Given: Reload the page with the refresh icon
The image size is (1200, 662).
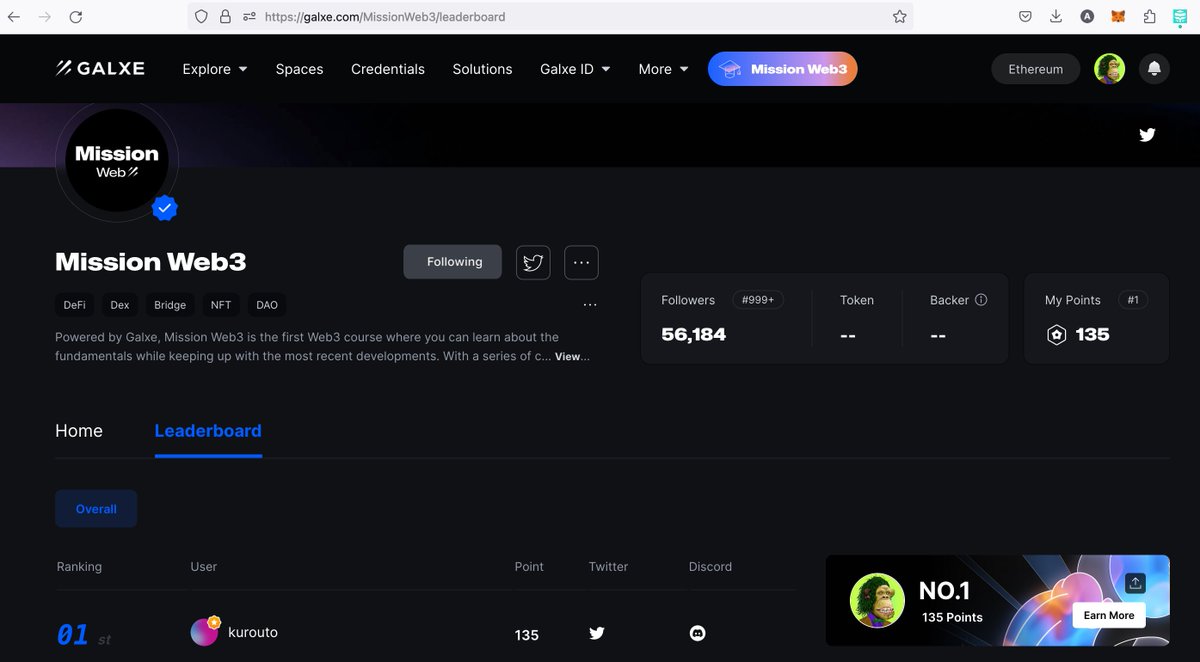Looking at the screenshot, I should (75, 17).
